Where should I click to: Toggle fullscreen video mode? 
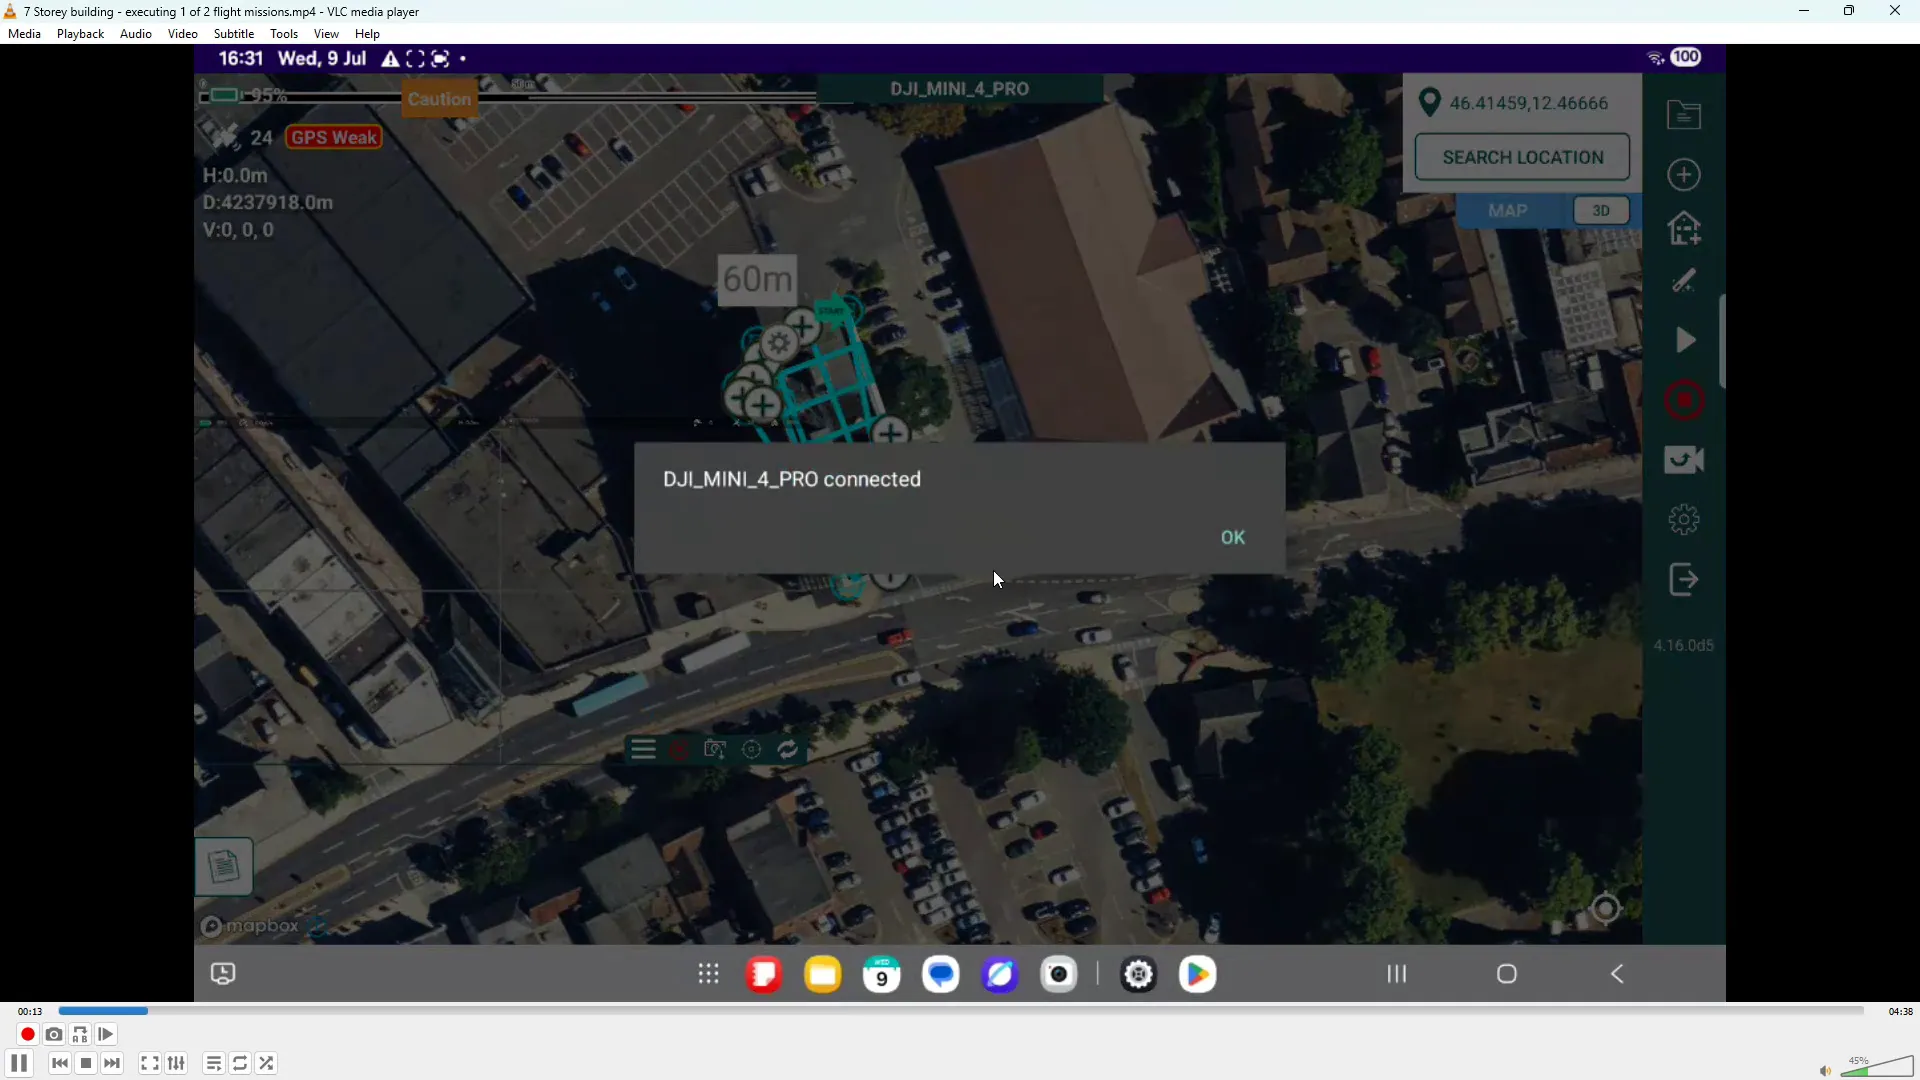(150, 1063)
